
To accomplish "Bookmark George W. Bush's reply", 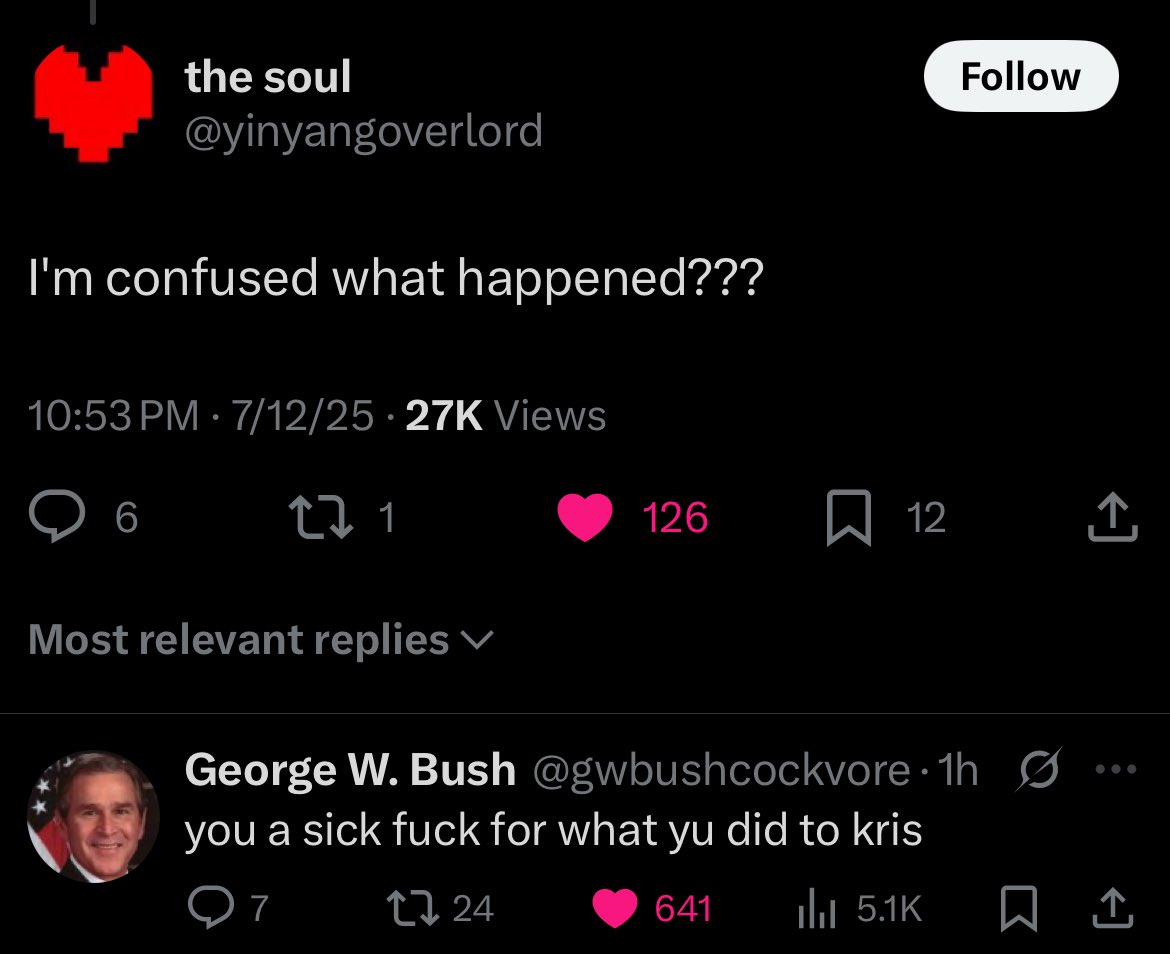I will pyautogui.click(x=1019, y=909).
